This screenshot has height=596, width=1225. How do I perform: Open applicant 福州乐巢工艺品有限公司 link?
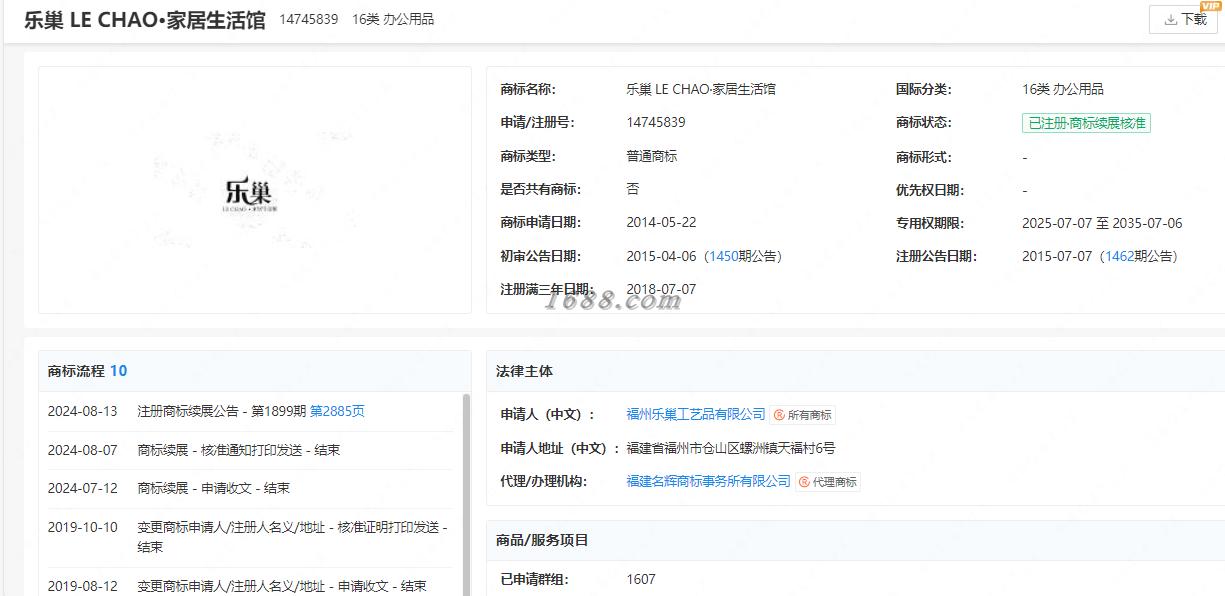[695, 414]
